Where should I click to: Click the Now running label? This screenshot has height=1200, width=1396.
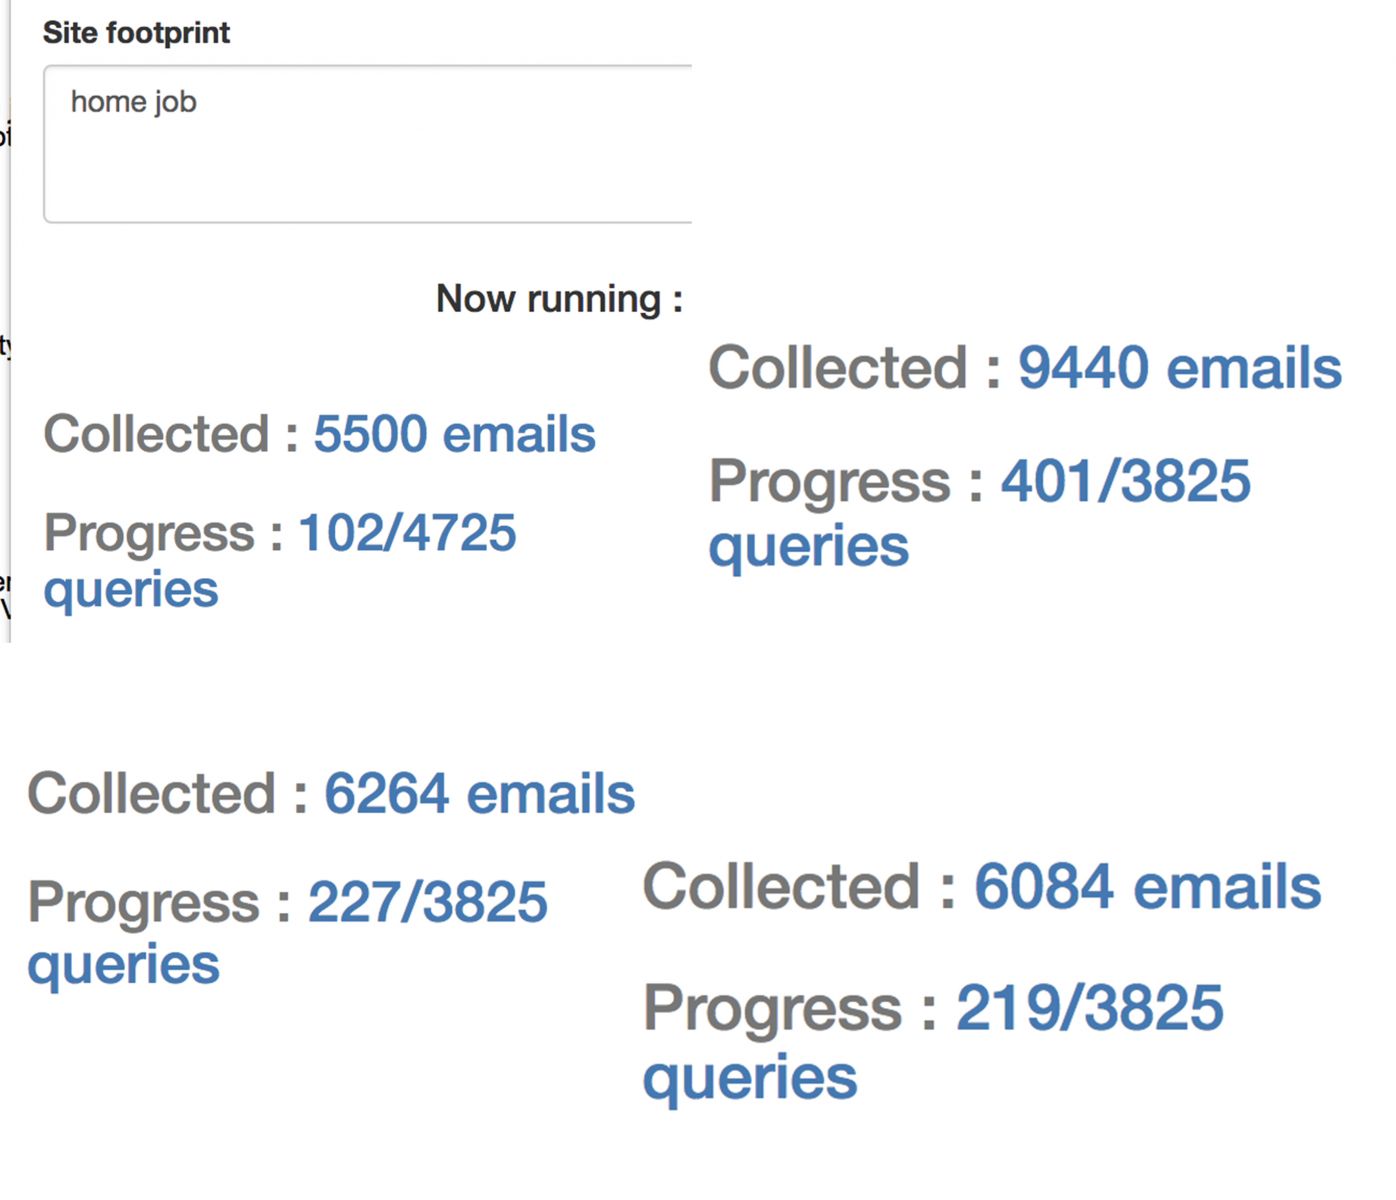[x=559, y=299]
